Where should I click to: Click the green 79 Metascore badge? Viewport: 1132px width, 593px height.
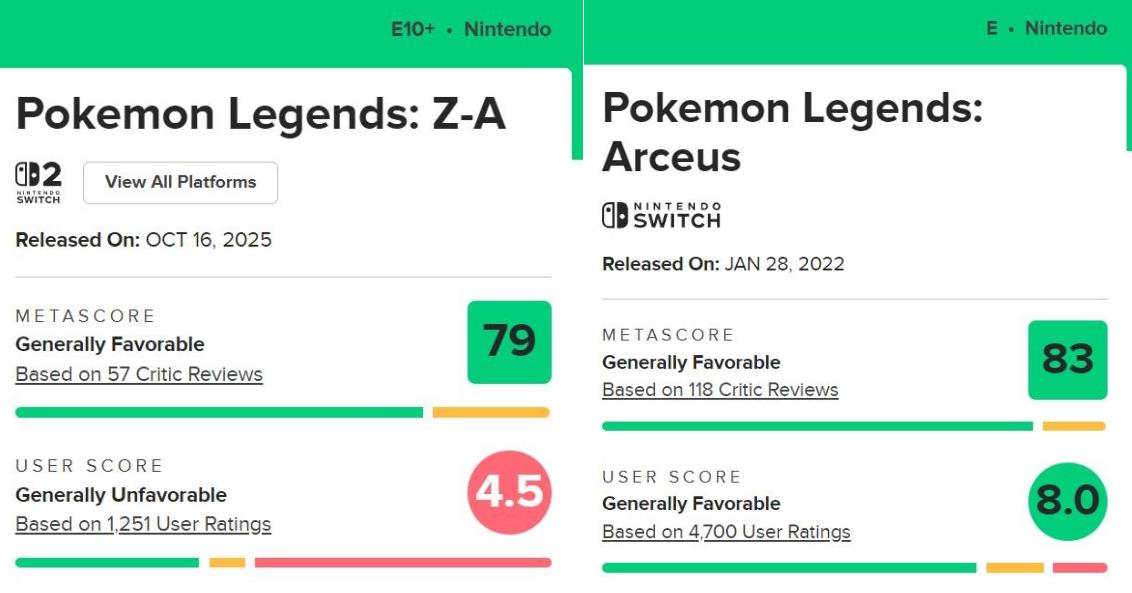pyautogui.click(x=509, y=342)
